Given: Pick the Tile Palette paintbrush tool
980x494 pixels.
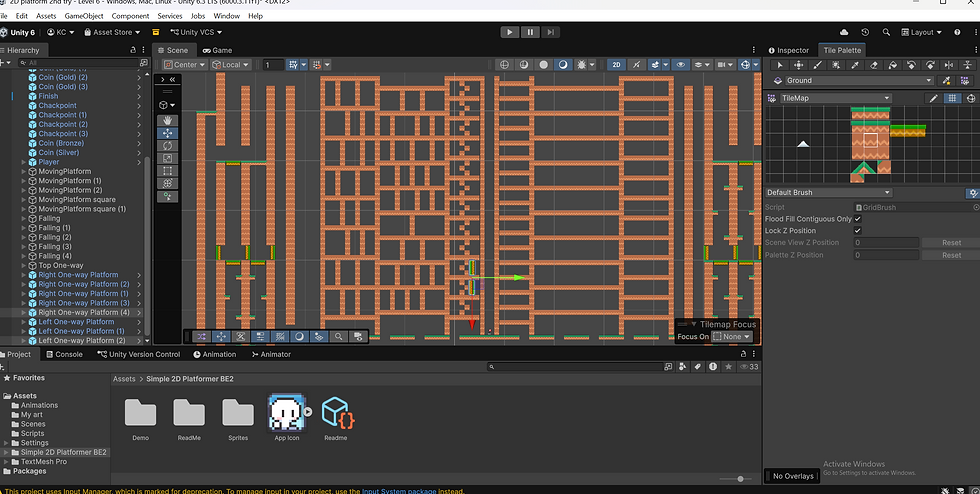Looking at the screenshot, I should [x=817, y=65].
